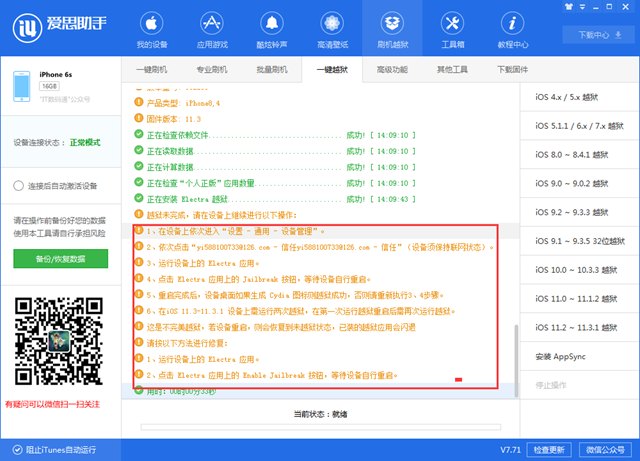Click the step 3 运行设备上的 Electra 应用 line
This screenshot has width=640, height=461.
click(197, 263)
